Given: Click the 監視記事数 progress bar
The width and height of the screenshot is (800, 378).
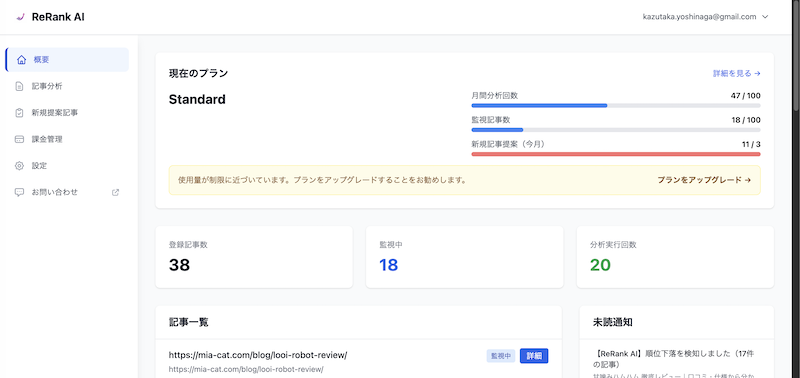Looking at the screenshot, I should (616, 130).
